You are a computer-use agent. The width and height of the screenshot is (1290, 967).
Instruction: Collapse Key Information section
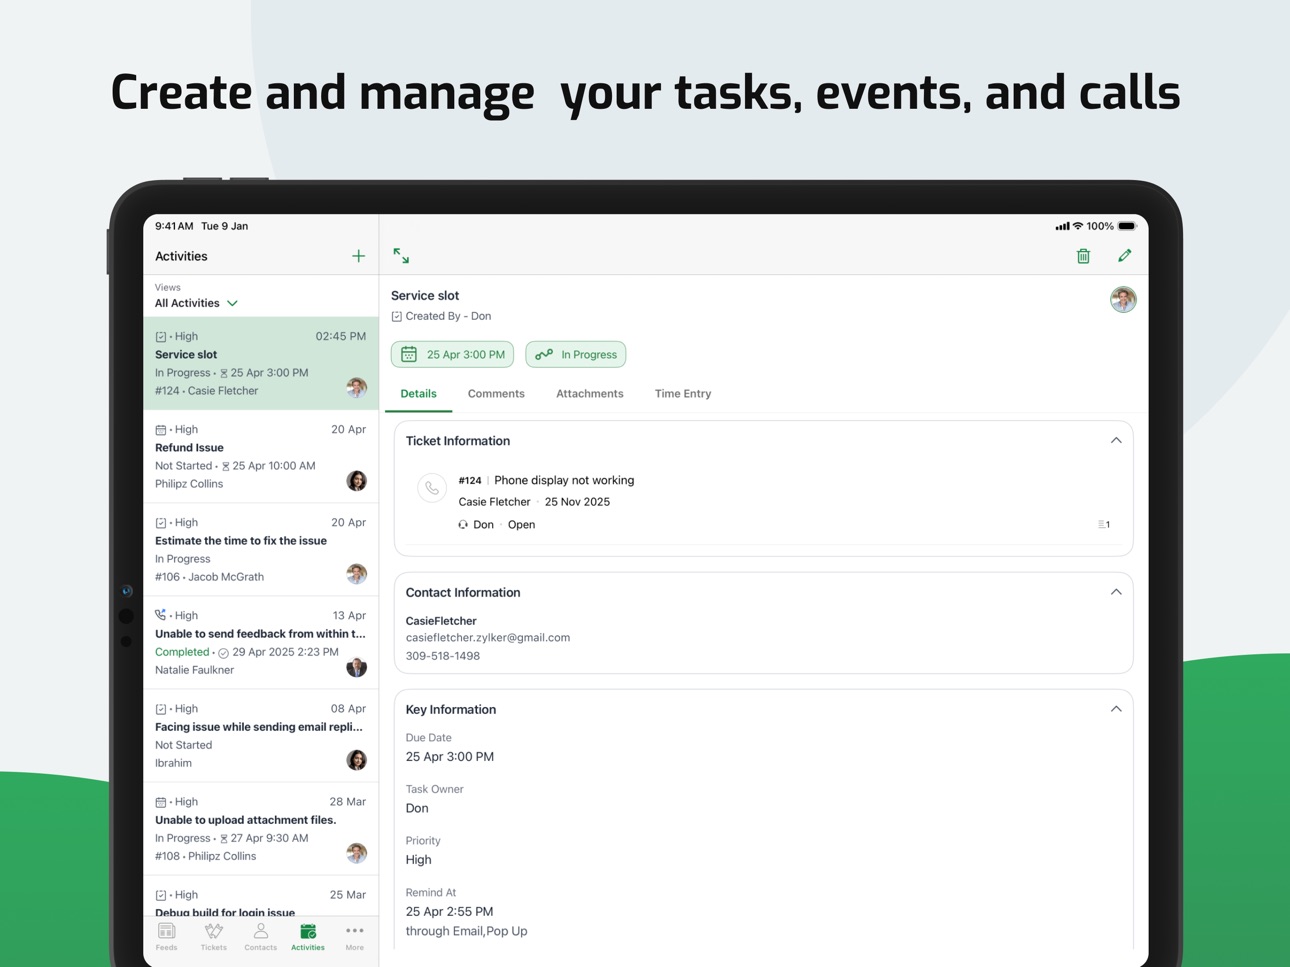(1116, 709)
